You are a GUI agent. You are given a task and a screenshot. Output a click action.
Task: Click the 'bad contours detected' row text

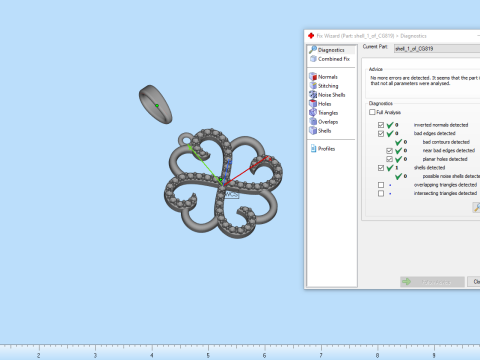tap(446, 142)
